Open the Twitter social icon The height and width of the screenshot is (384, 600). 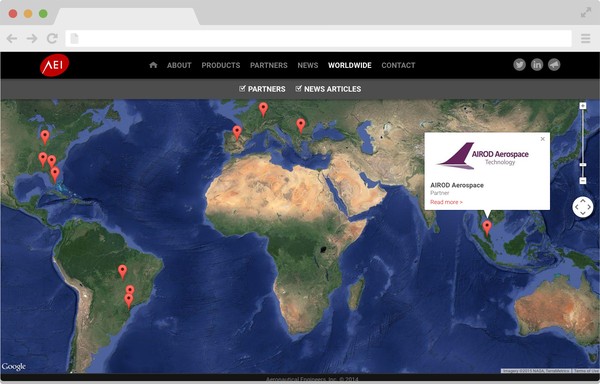pyautogui.click(x=519, y=65)
